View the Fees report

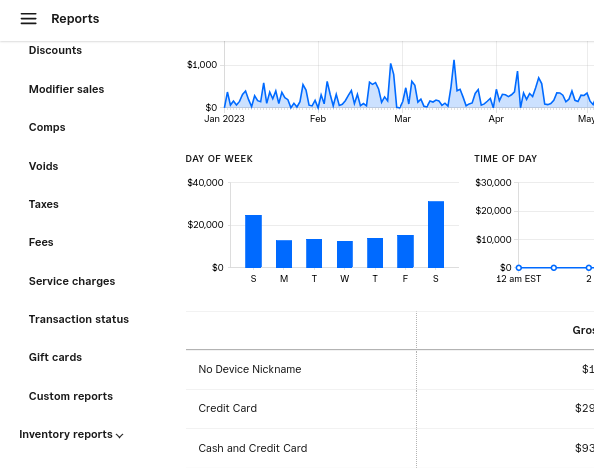pos(41,243)
